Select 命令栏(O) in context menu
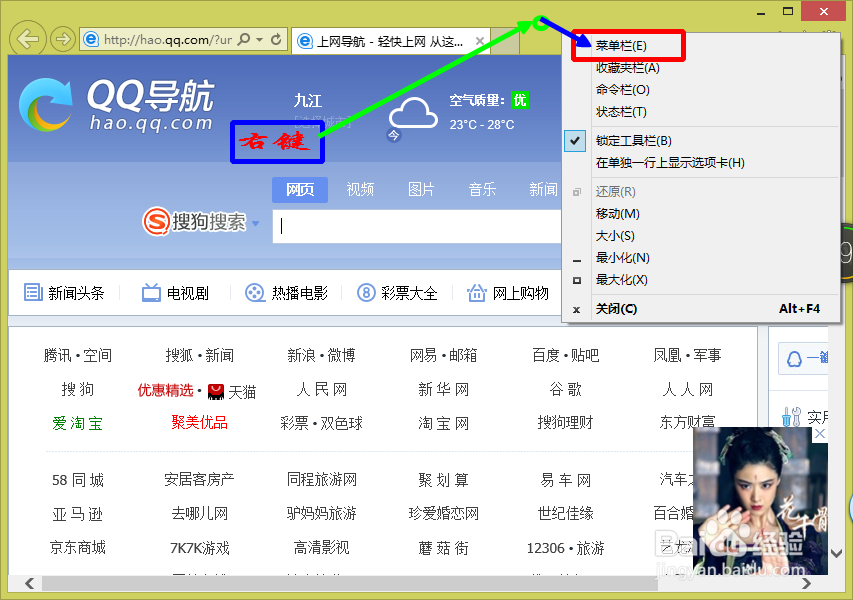 pyautogui.click(x=622, y=90)
